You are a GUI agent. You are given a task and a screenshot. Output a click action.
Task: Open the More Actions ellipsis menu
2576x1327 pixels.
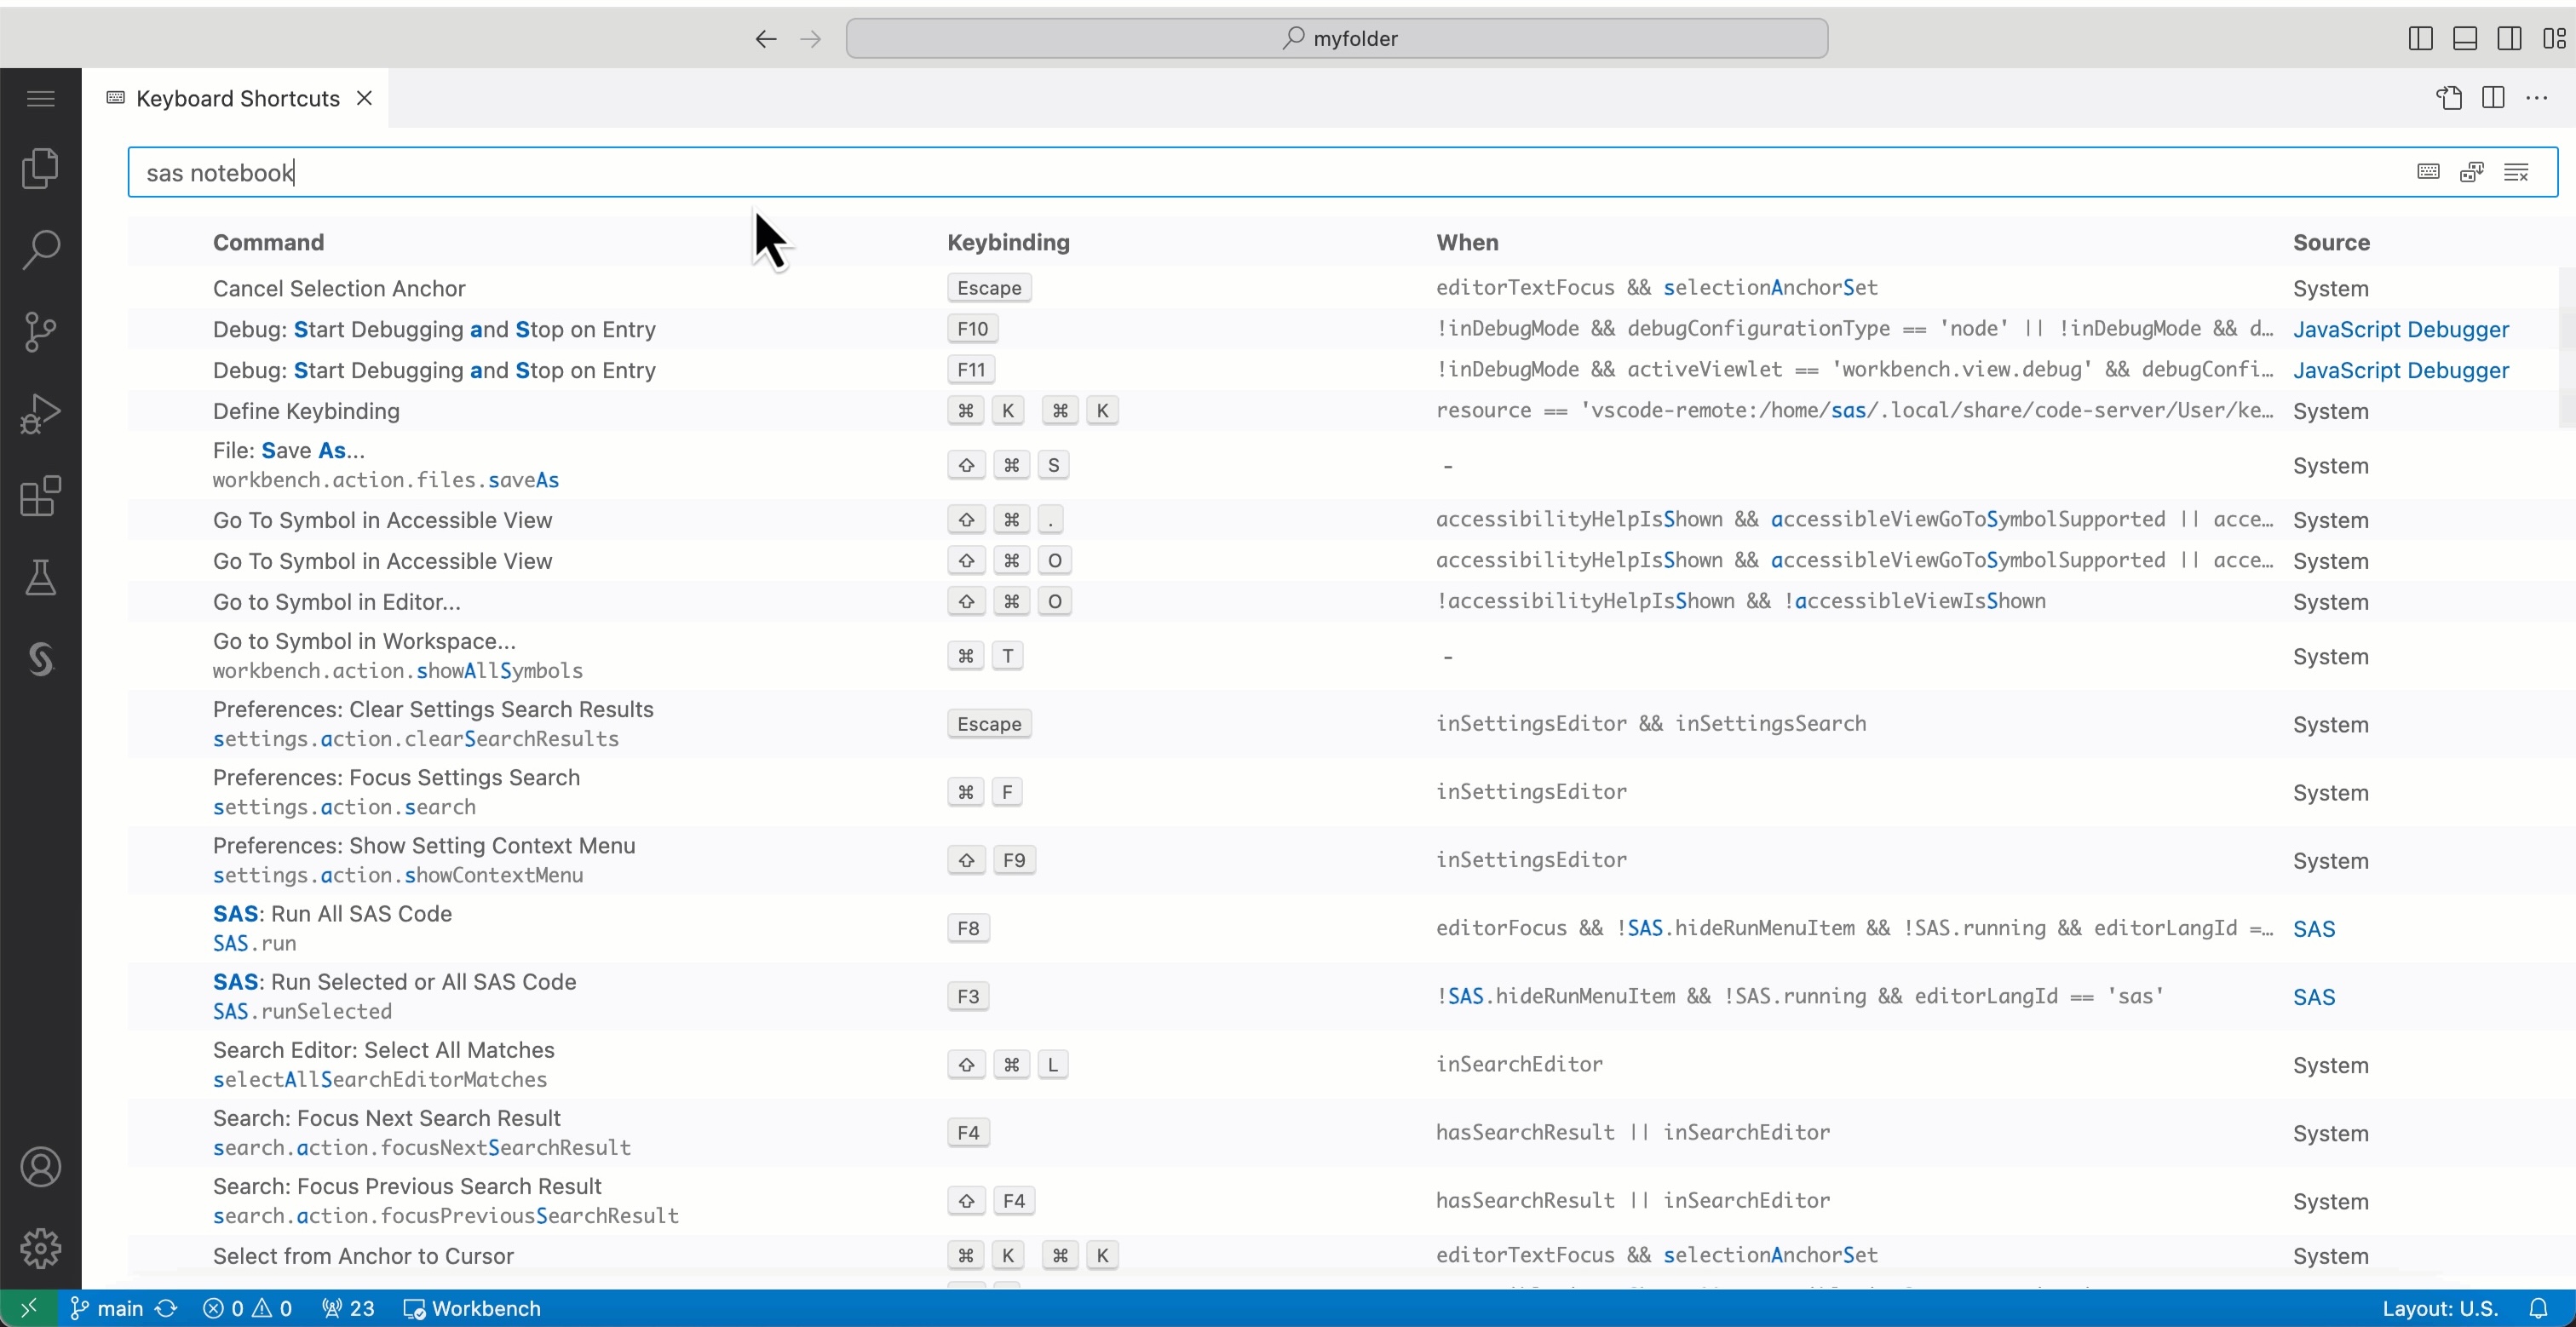2537,98
